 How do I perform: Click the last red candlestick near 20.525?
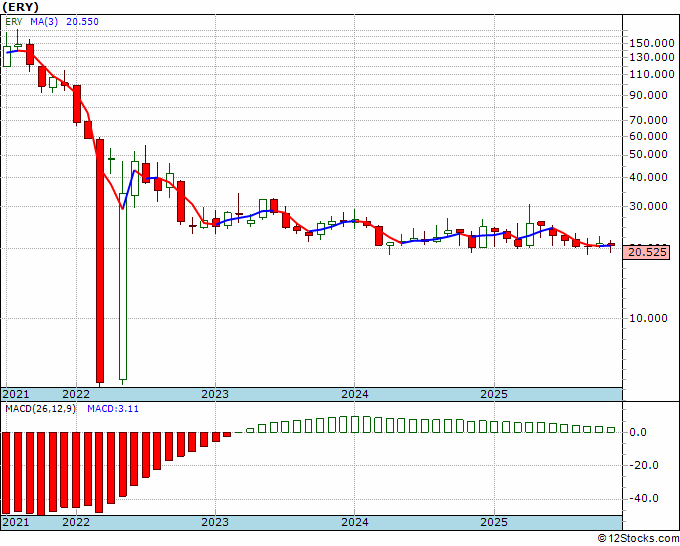click(x=611, y=245)
